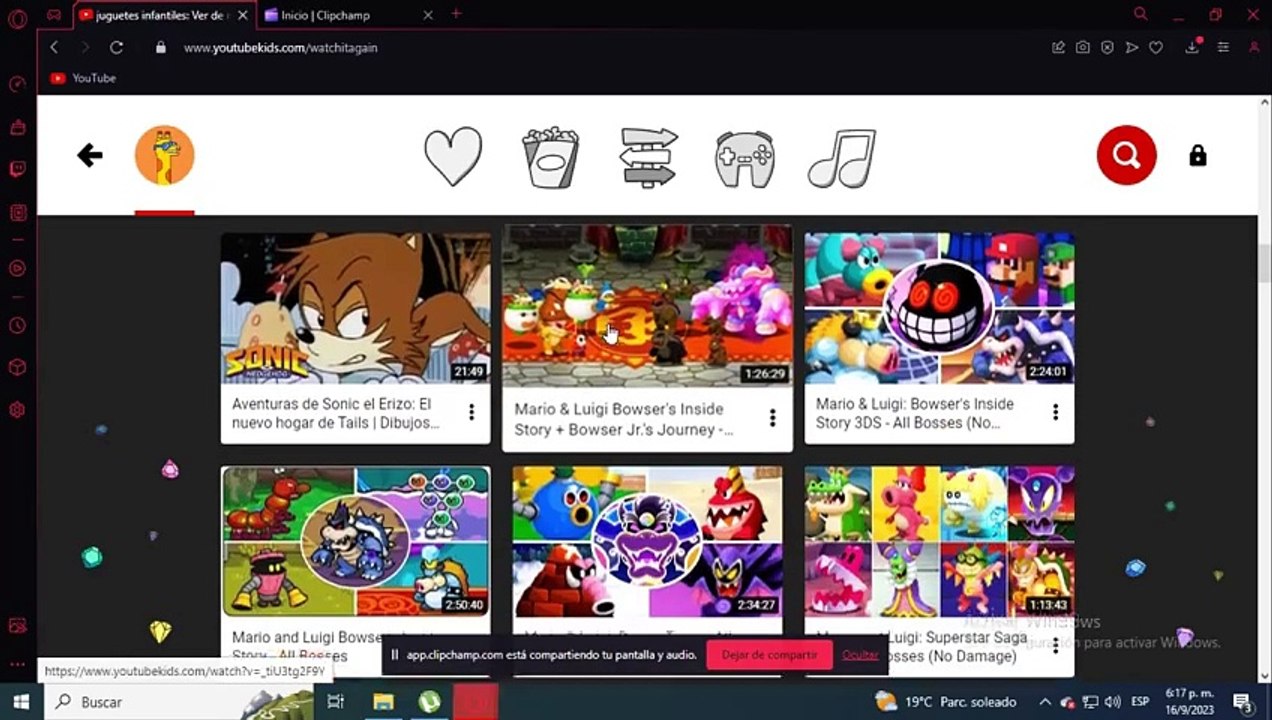Bookmark page with heart toolbar icon
The height and width of the screenshot is (720, 1272).
point(1156,47)
